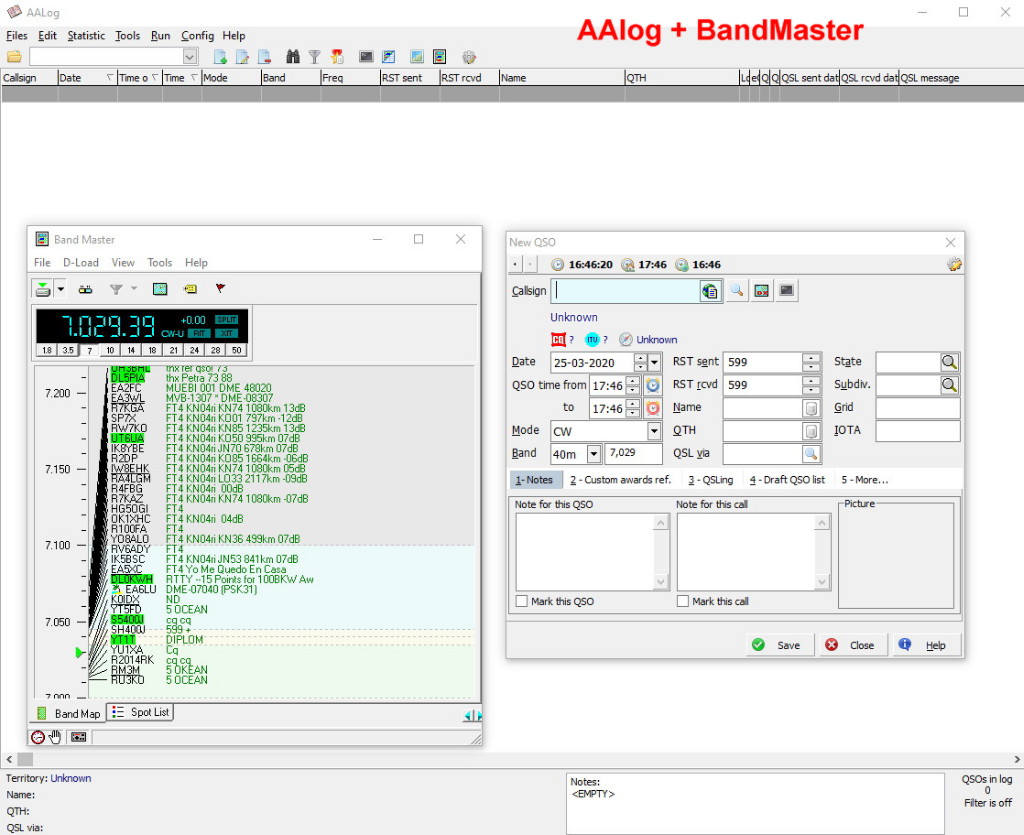Screen dimensions: 1024x835
Task: Click the State field search magnifier
Action: click(949, 362)
